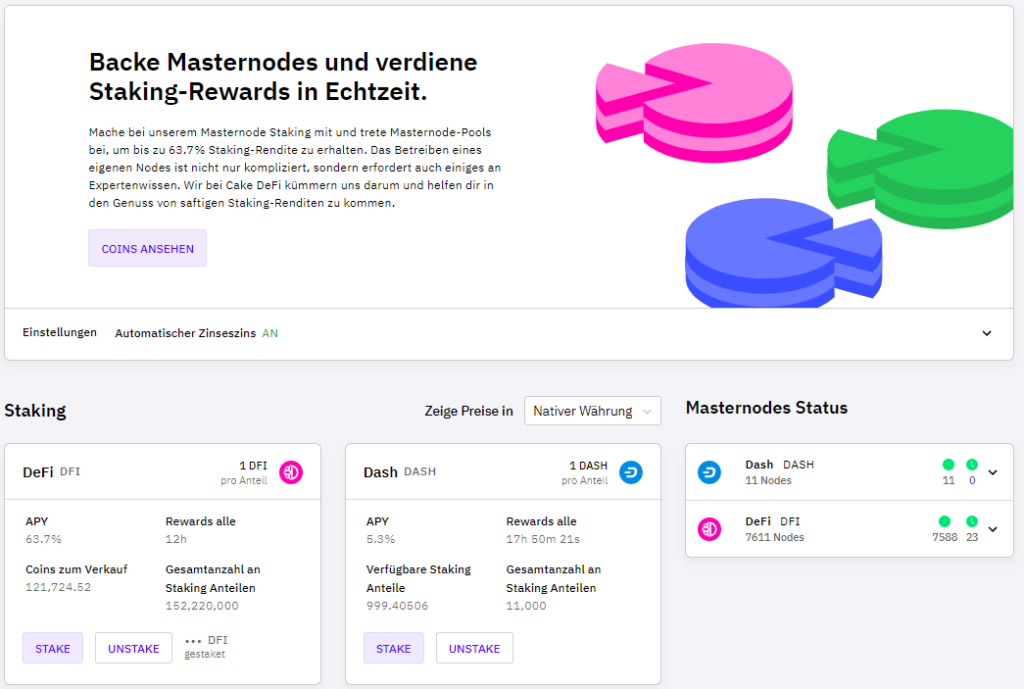The height and width of the screenshot is (689, 1024).
Task: Click the COINS ANSEHEN button
Action: 147,248
